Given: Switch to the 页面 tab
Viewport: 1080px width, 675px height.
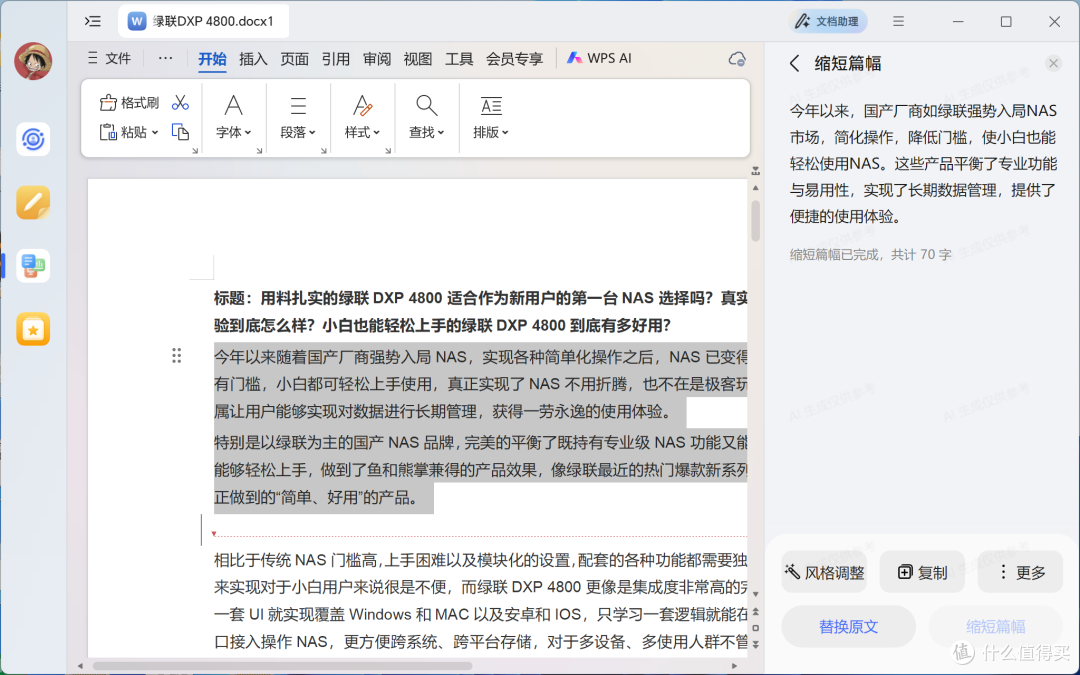Looking at the screenshot, I should click(294, 59).
